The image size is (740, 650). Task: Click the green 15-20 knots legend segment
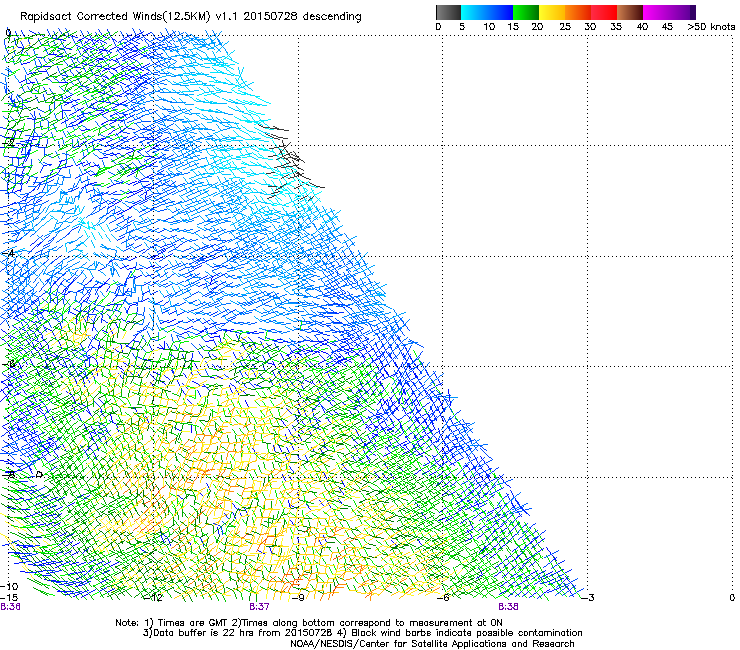pos(526,12)
